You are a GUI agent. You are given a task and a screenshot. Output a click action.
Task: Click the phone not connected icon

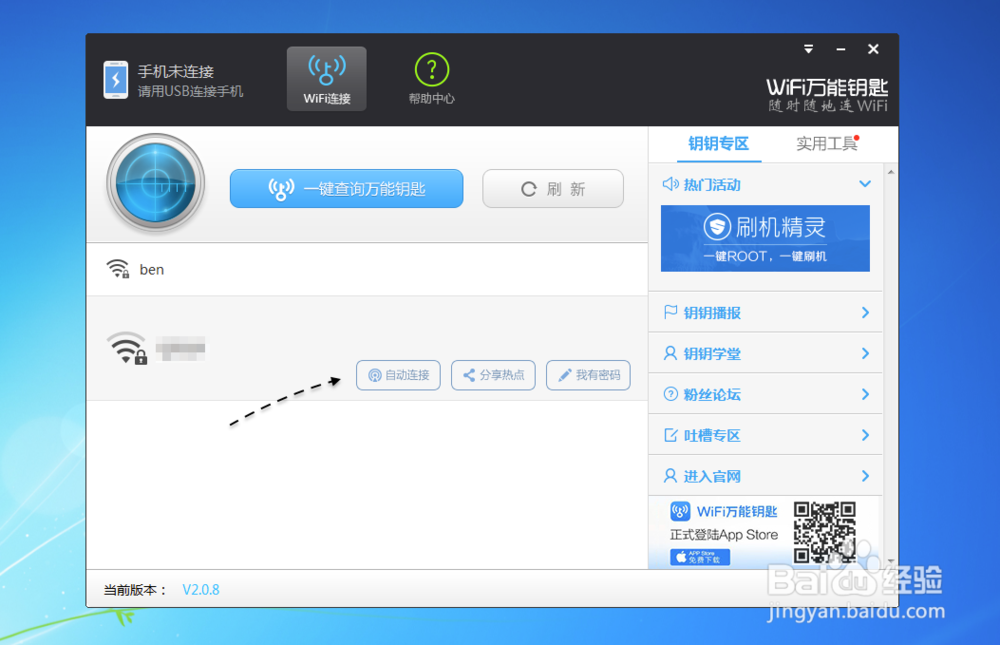[115, 80]
